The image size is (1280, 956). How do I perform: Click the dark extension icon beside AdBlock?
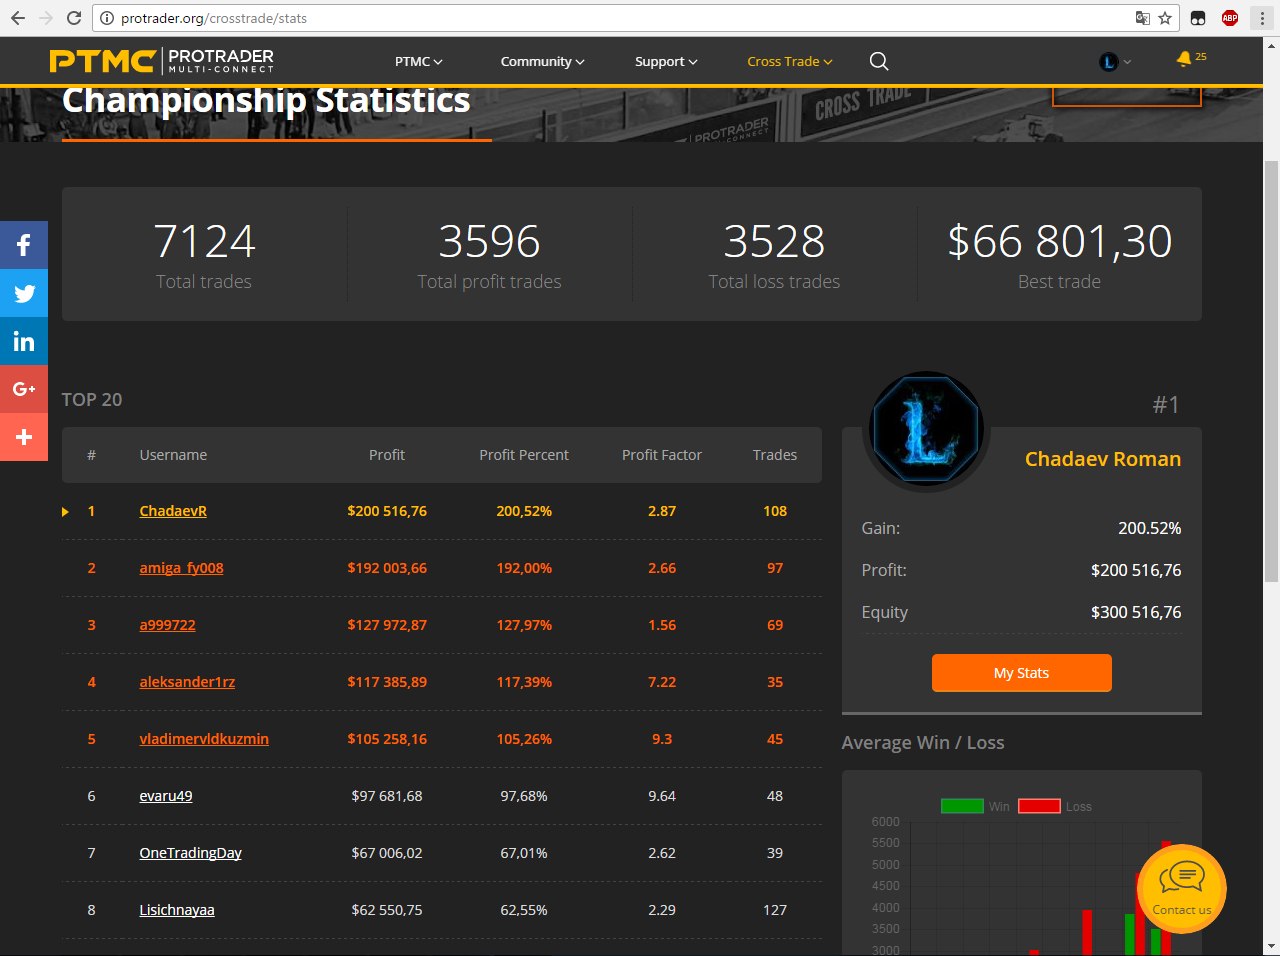(x=1198, y=18)
